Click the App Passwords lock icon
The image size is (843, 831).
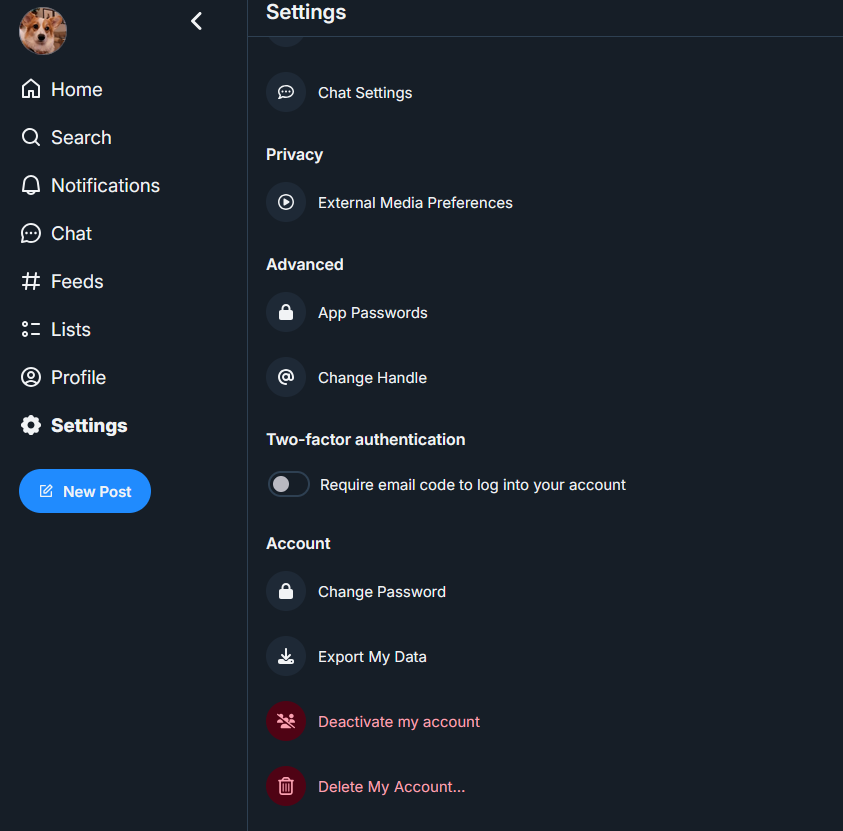286,313
